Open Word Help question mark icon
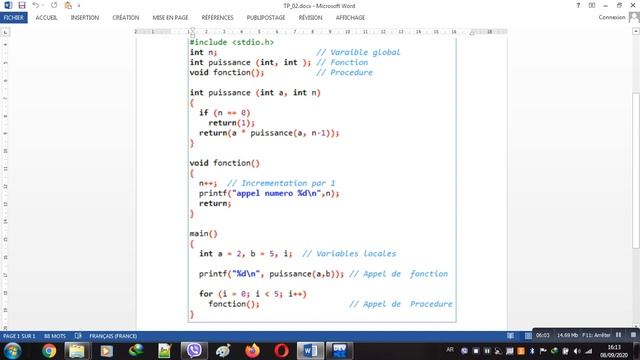 pos(578,5)
